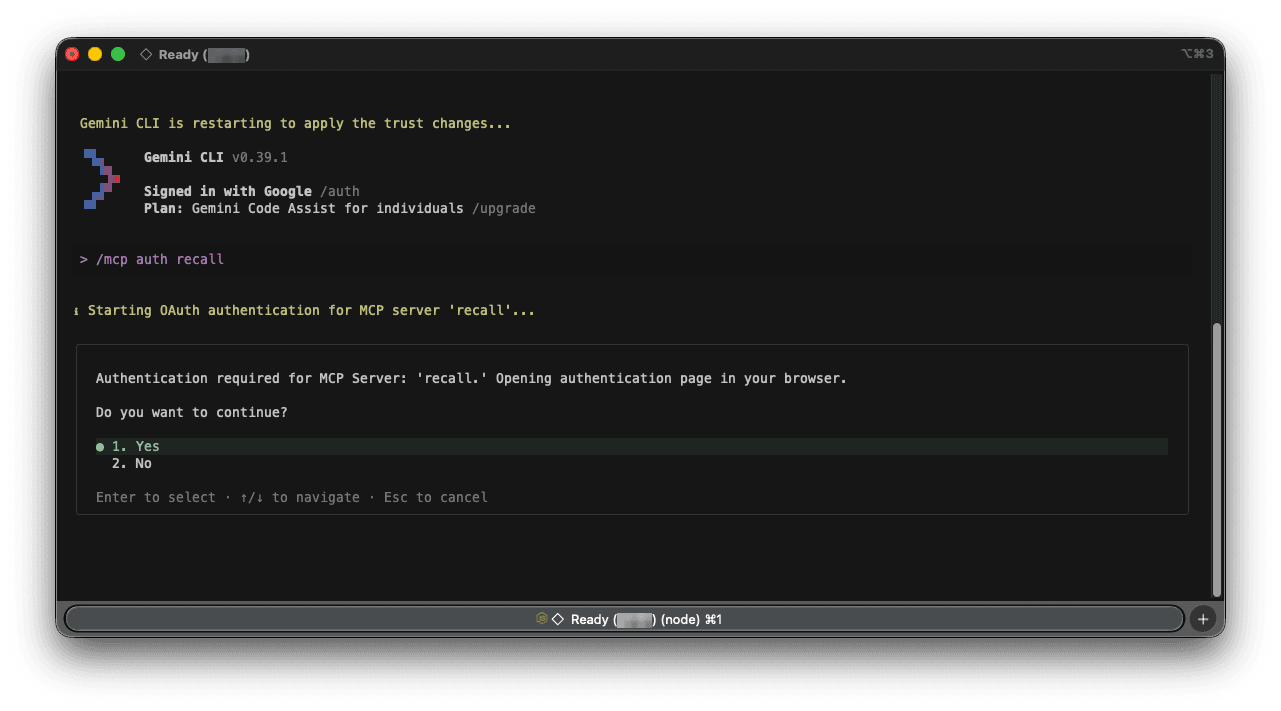Click the ⌥⌘3 shortcut indicator
This screenshot has height=711, width=1281.
click(1196, 54)
